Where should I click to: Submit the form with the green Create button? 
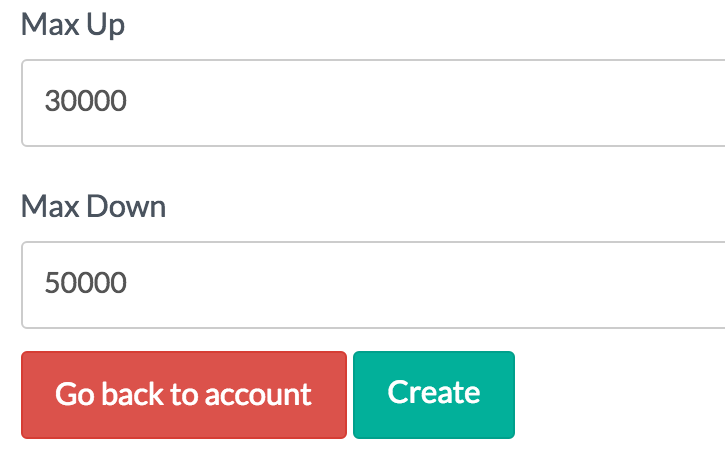pyautogui.click(x=433, y=394)
